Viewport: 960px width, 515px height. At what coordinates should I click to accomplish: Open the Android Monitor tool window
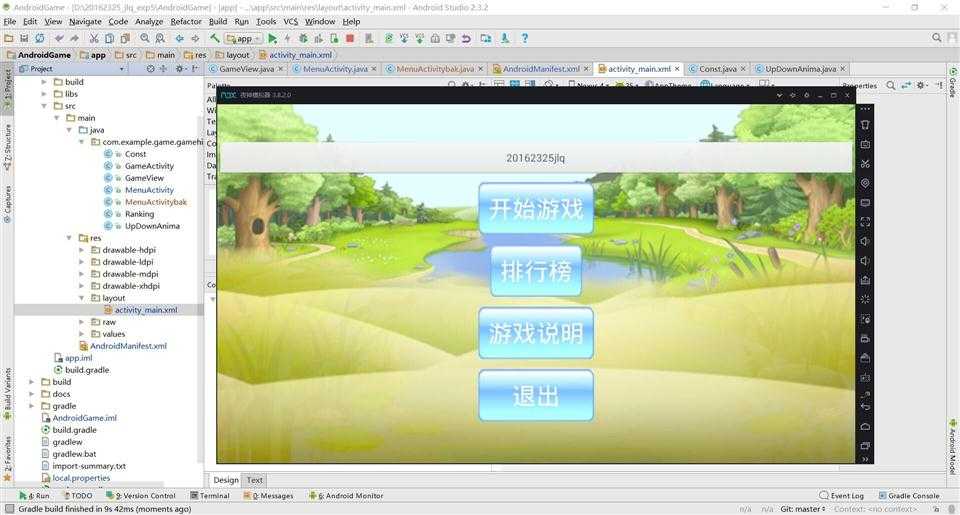[346, 495]
